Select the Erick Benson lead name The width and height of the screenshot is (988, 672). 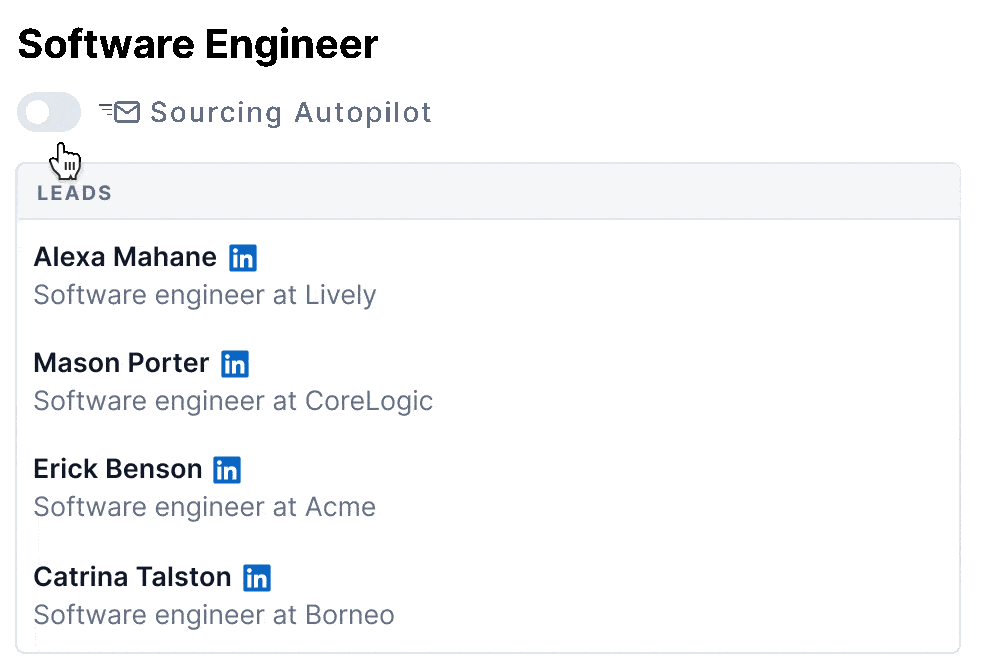[117, 469]
